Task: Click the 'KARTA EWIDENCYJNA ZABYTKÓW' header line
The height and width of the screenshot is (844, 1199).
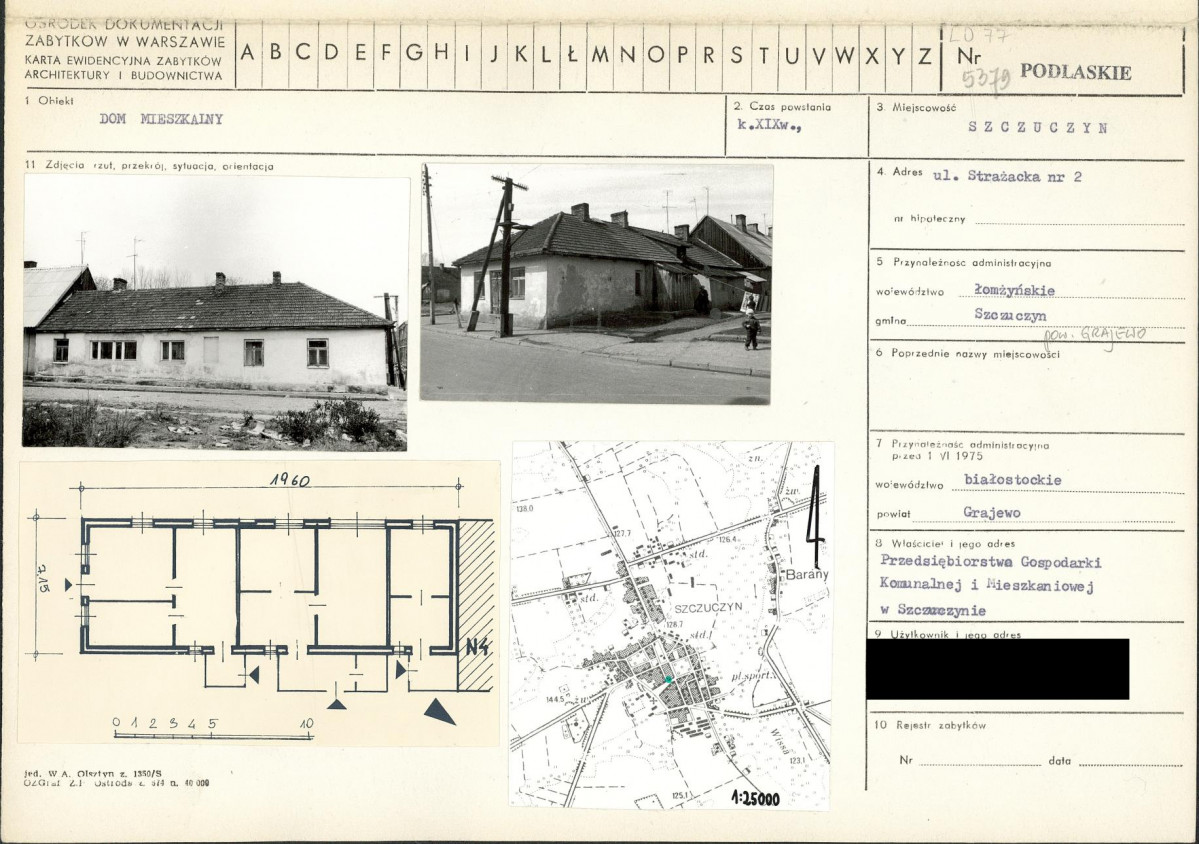Action: click(x=123, y=60)
